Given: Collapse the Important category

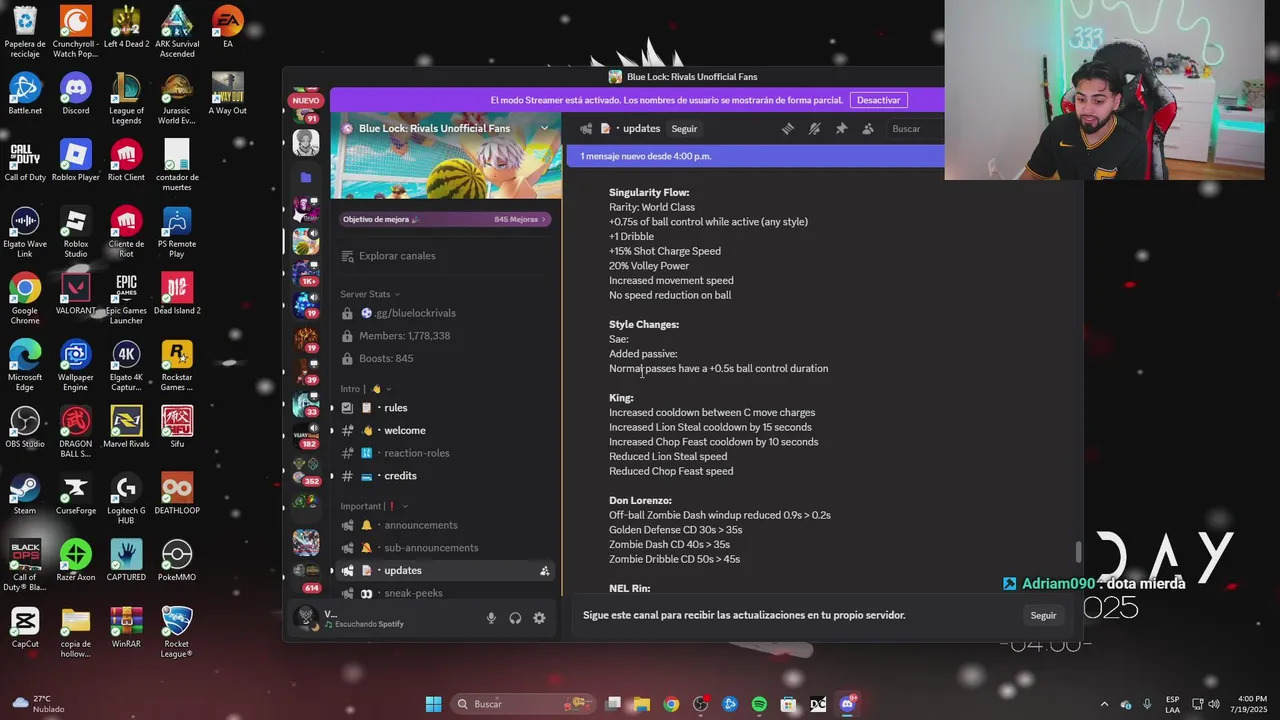Looking at the screenshot, I should click(x=374, y=506).
